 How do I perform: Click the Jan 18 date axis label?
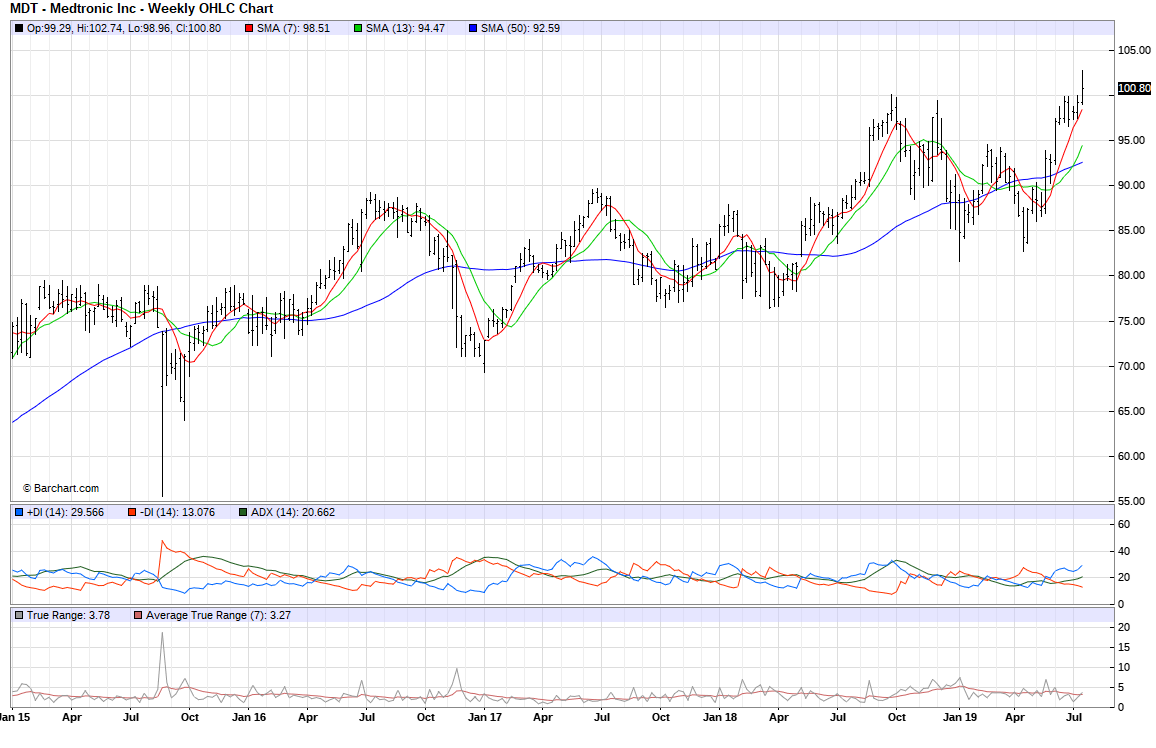pyautogui.click(x=721, y=717)
